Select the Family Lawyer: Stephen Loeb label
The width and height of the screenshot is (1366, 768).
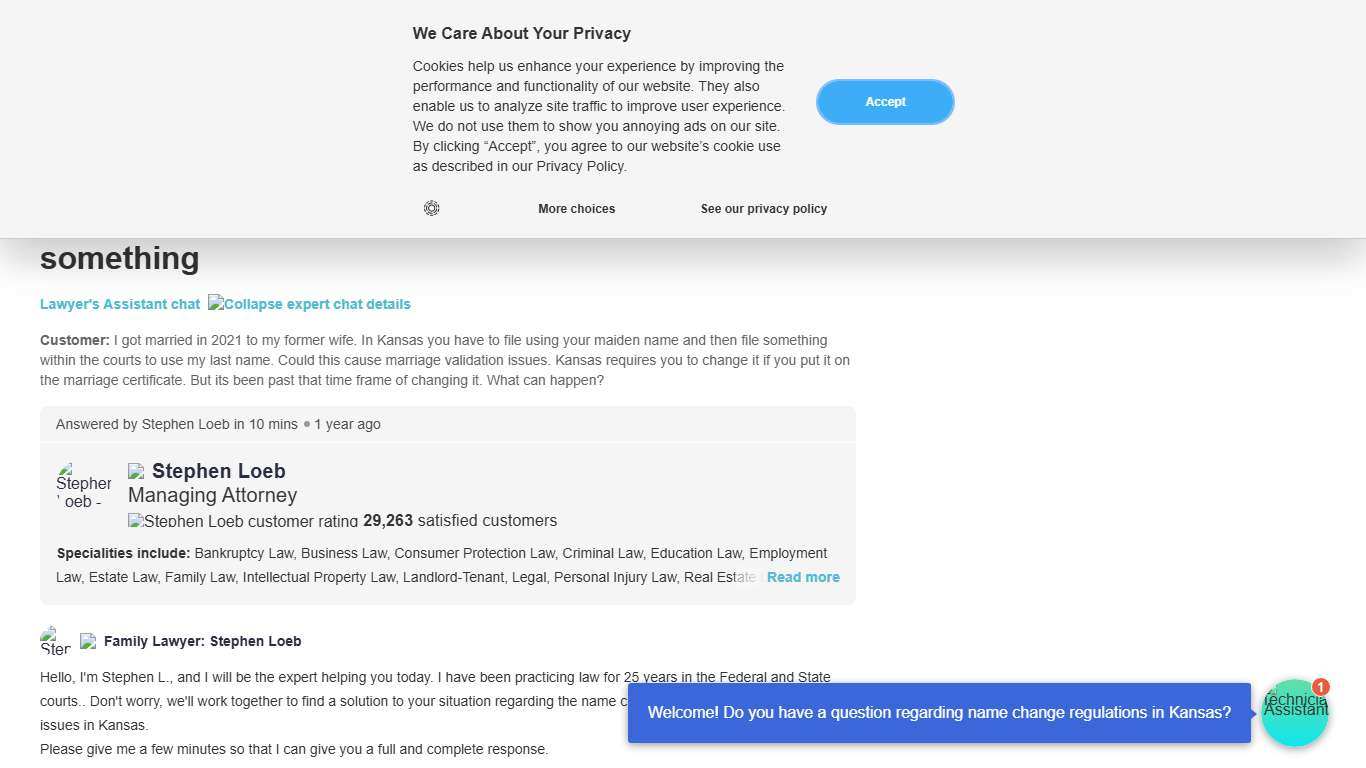click(202, 641)
